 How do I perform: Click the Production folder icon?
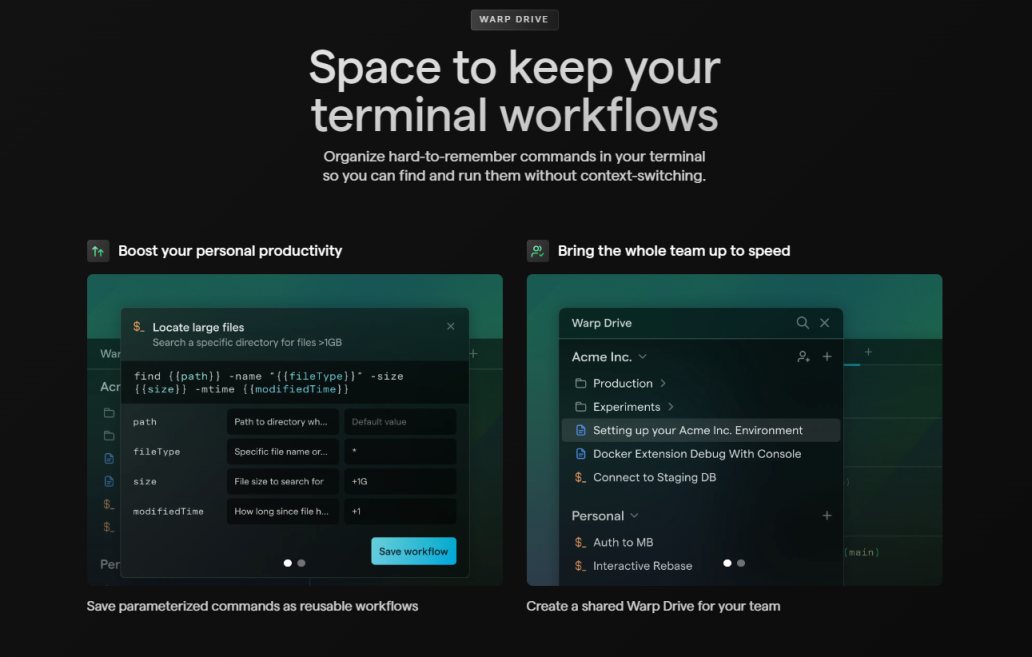[580, 384]
